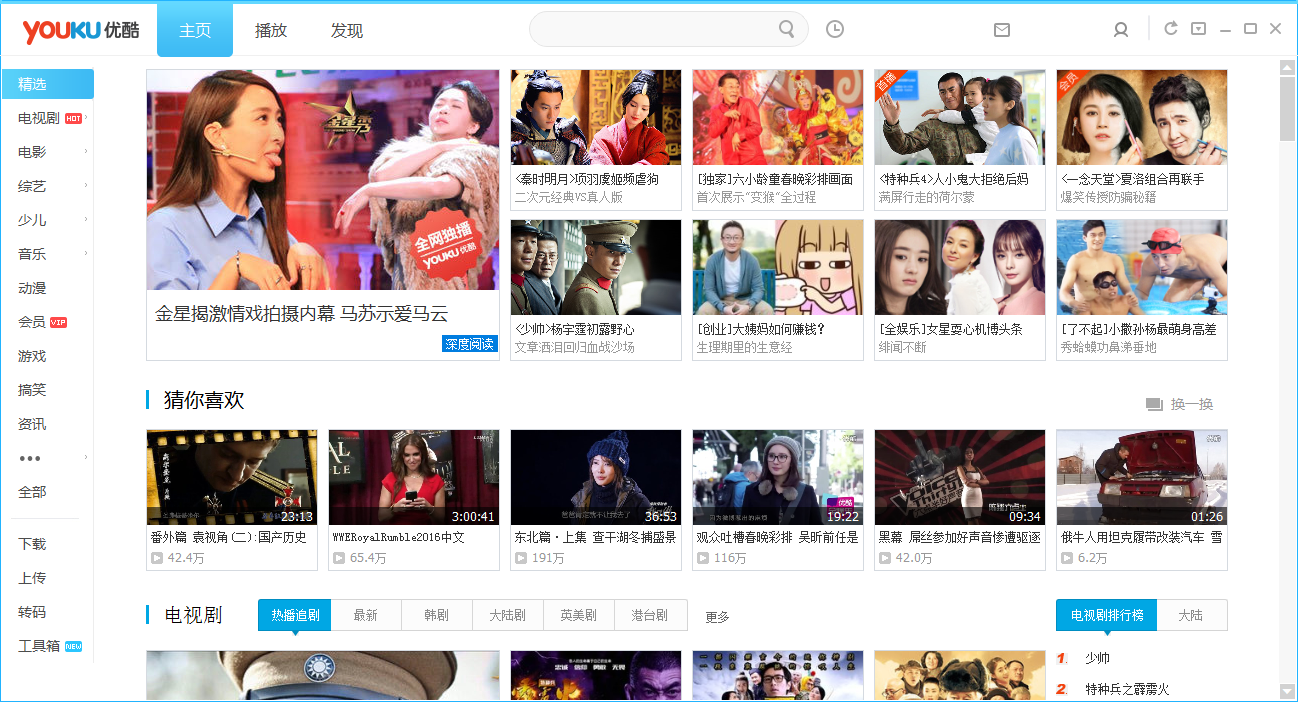Expand the 电视剧 sidebar submenu arrow
Image resolution: width=1298 pixels, height=702 pixels.
[86, 118]
